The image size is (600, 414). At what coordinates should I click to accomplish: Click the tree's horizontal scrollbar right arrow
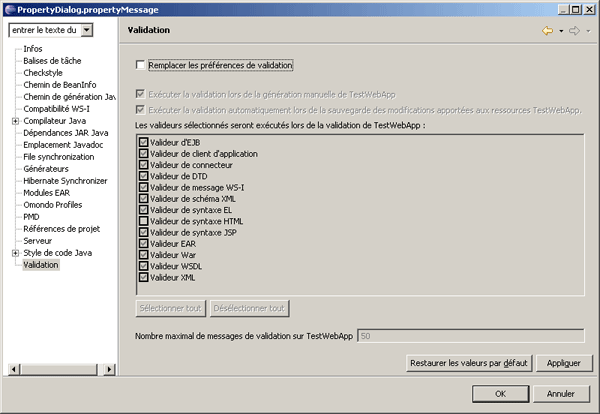pos(111,370)
